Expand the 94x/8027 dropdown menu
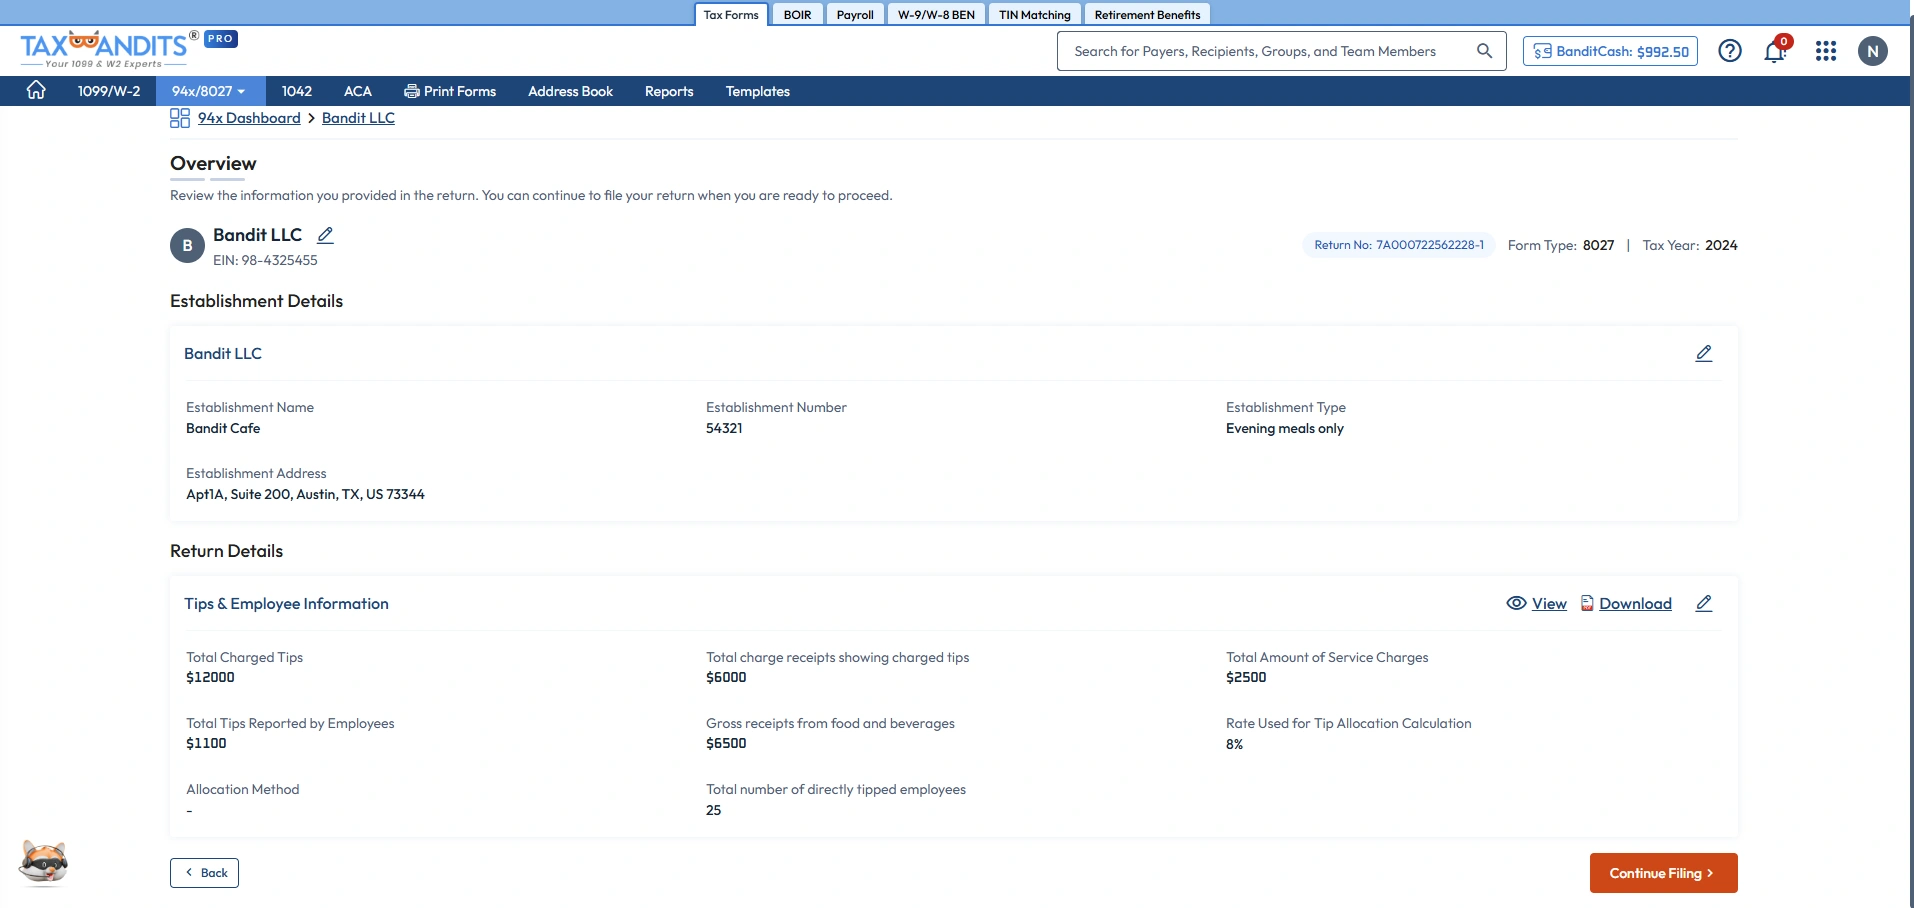Screen dimensions: 1914x908 [x=208, y=91]
